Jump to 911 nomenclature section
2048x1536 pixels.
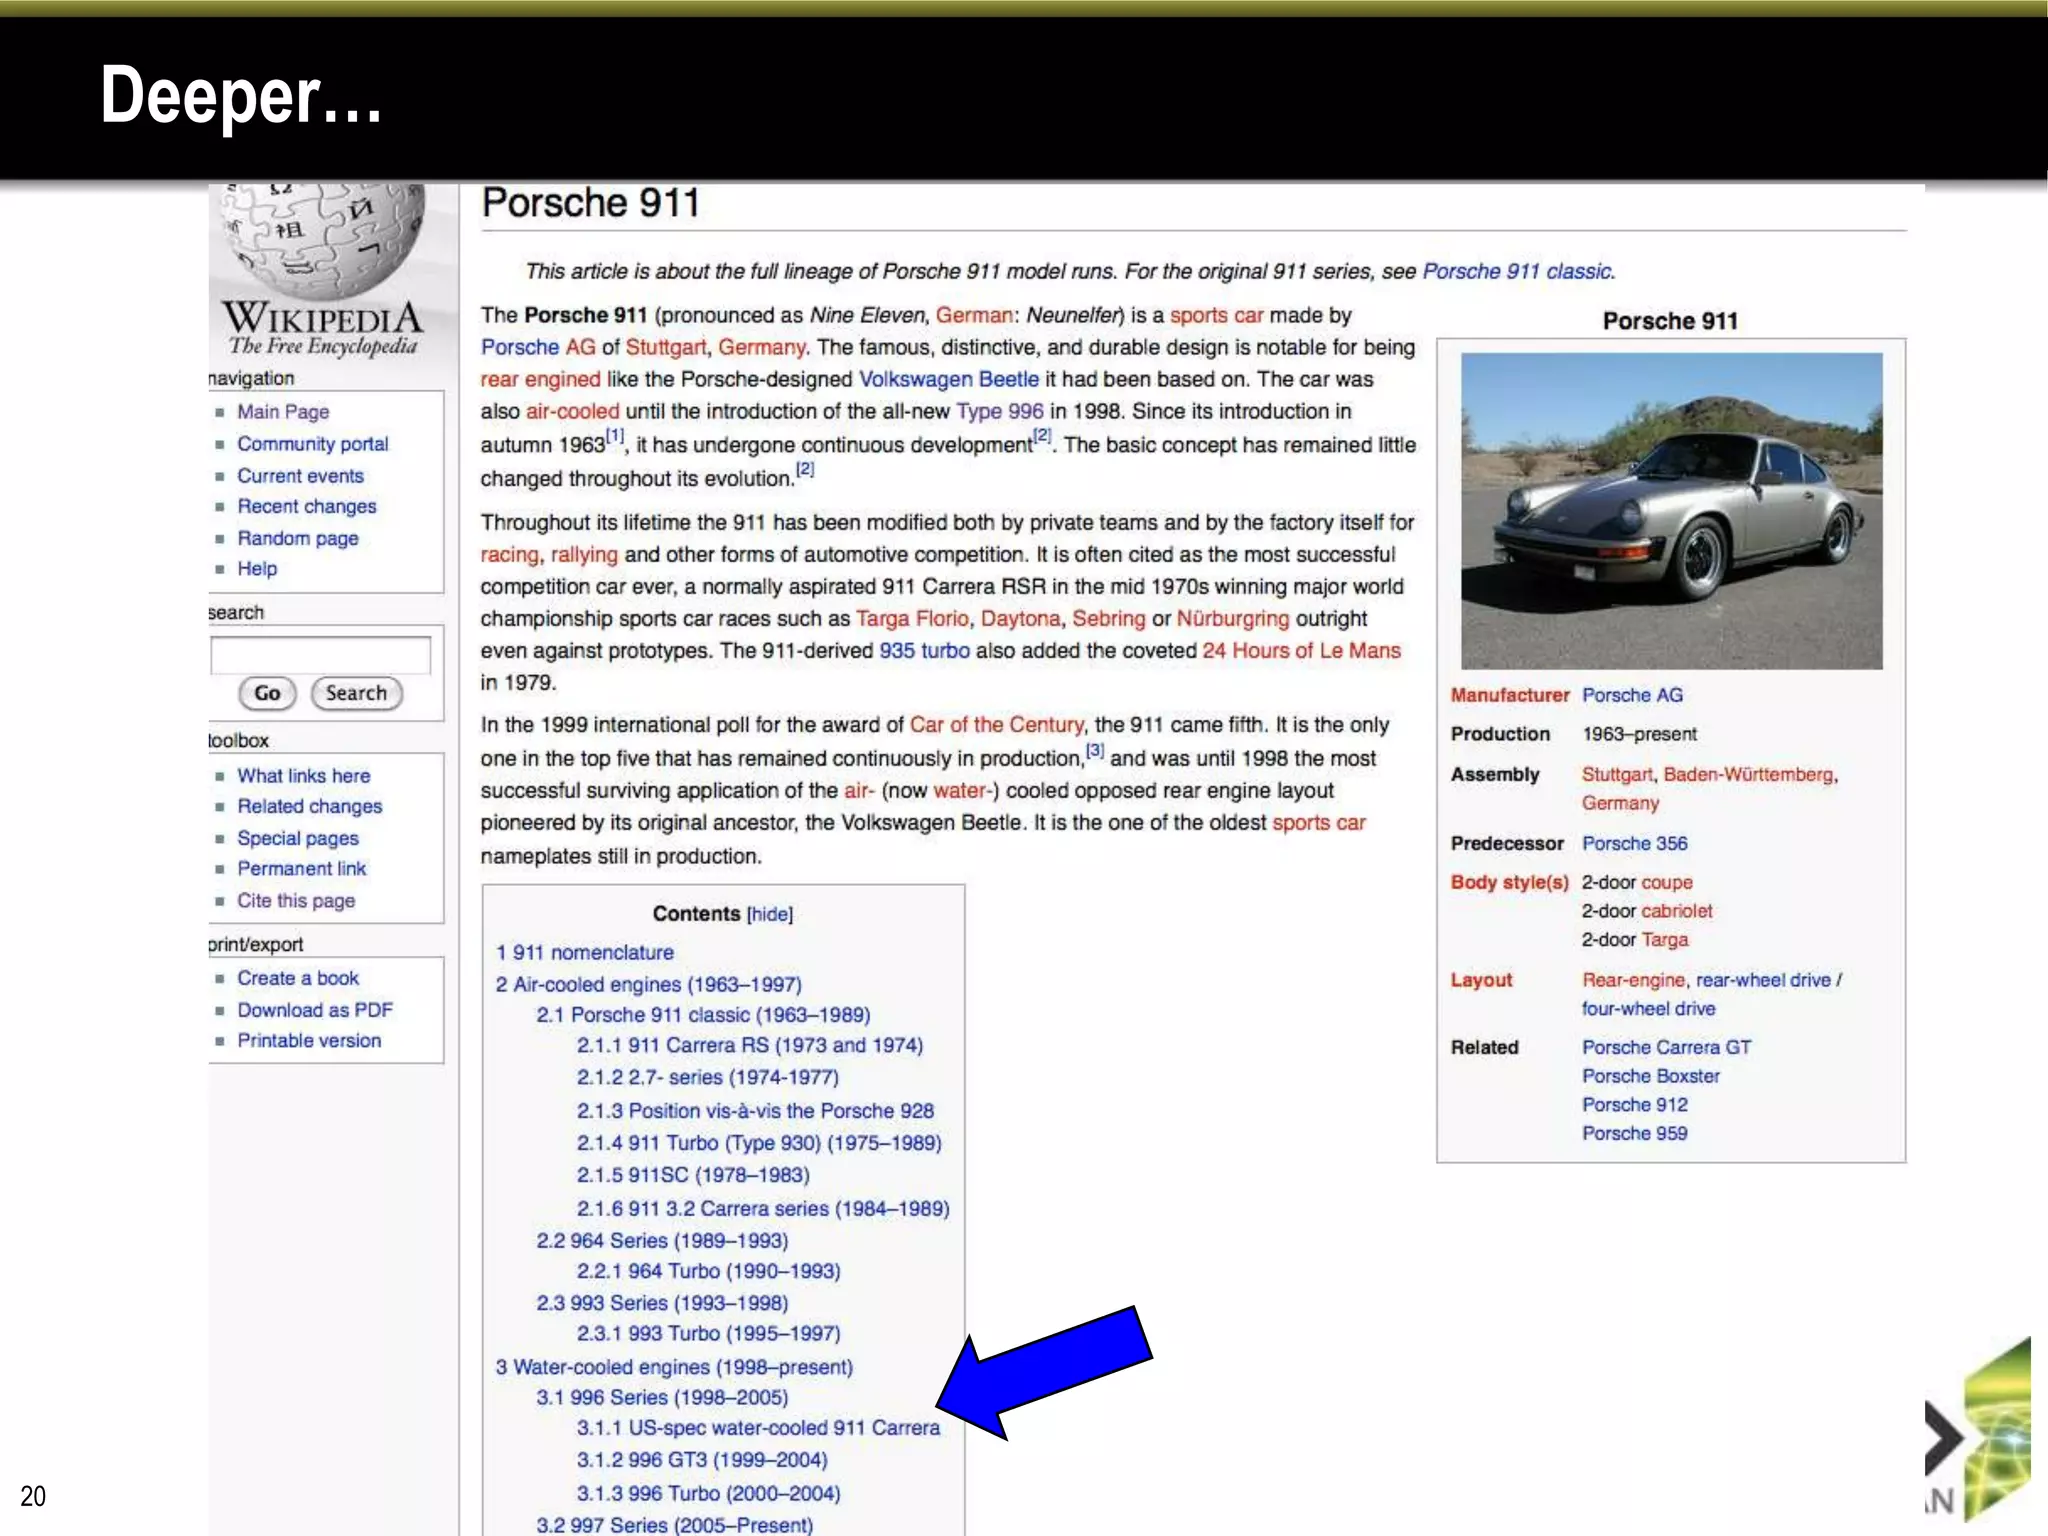pos(585,953)
